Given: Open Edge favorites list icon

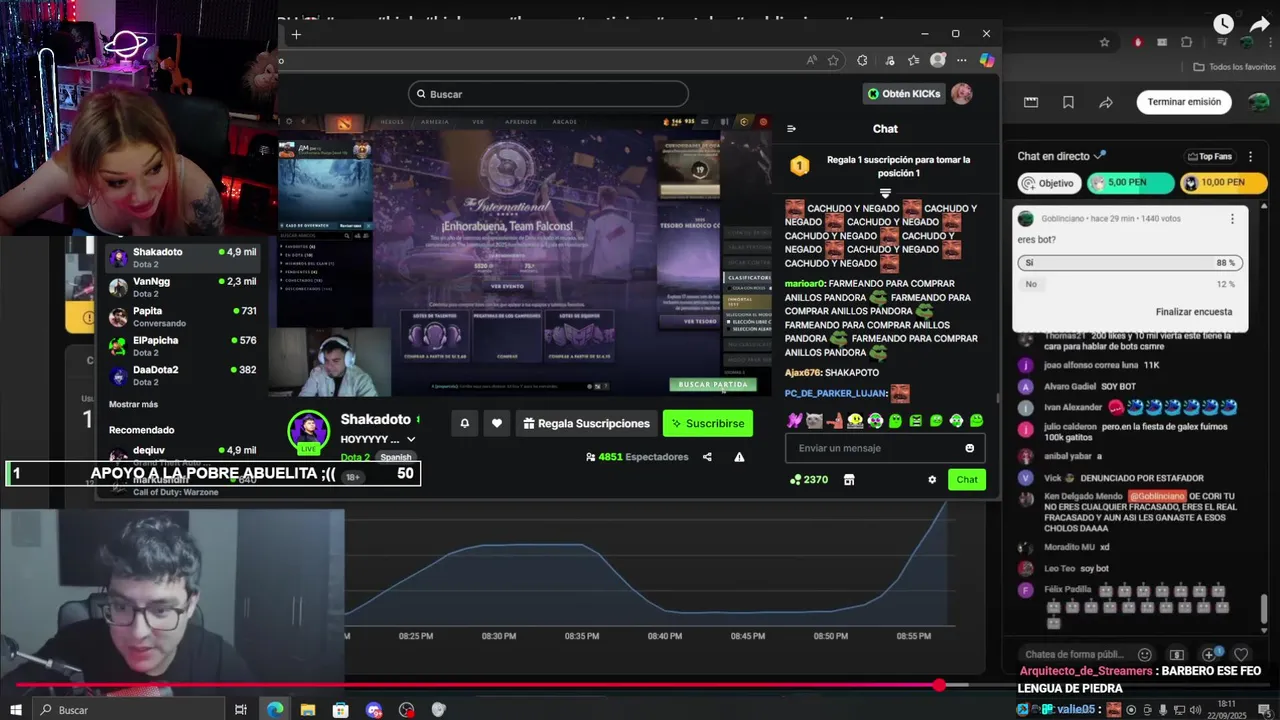Looking at the screenshot, I should coord(913,61).
